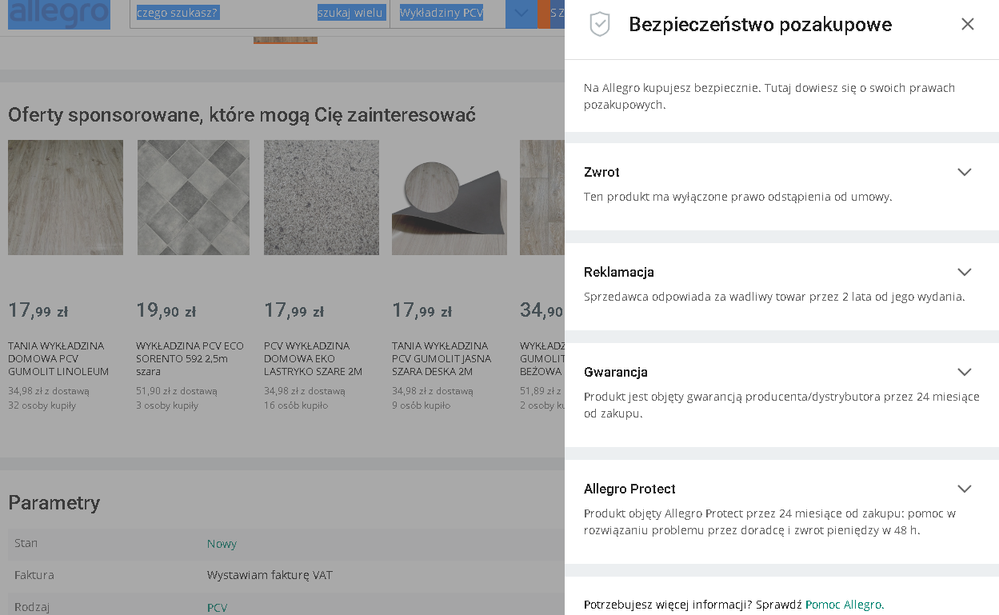The height and width of the screenshot is (615, 999).
Task: Close the Bezpieczeństwo pozakupowe panel
Action: tap(967, 25)
